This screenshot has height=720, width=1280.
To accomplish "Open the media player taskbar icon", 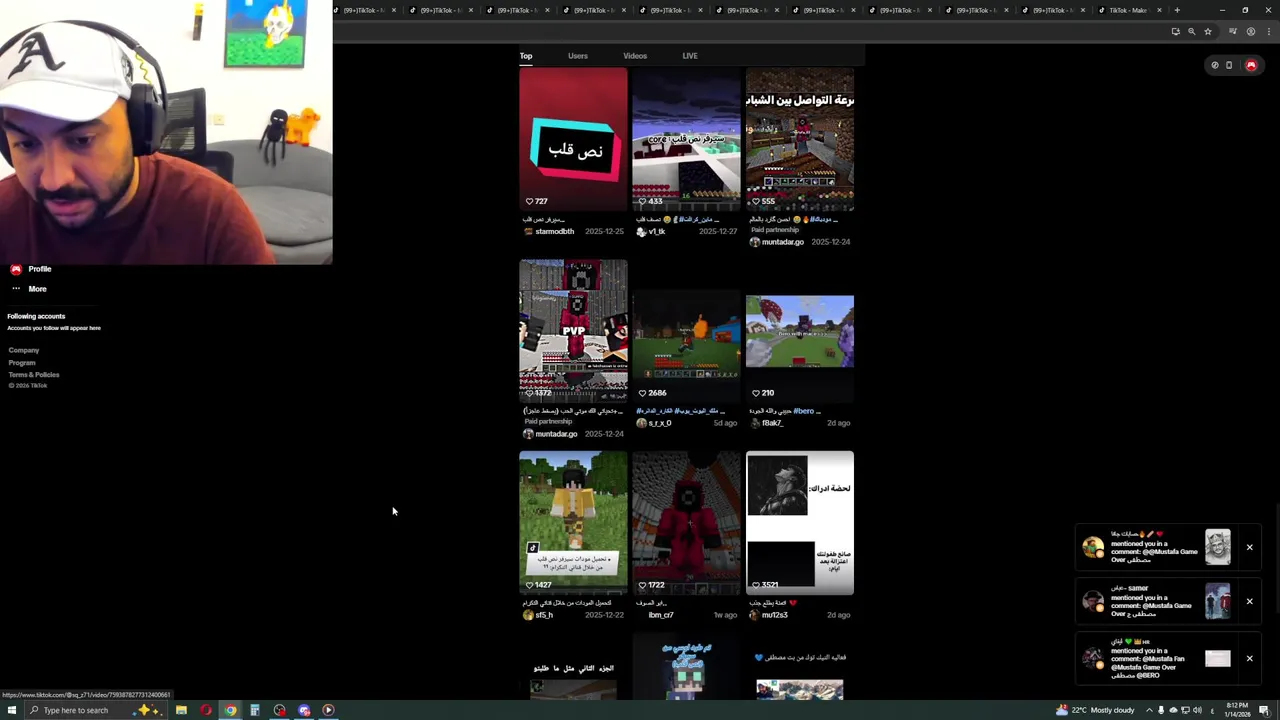I will (x=328, y=710).
